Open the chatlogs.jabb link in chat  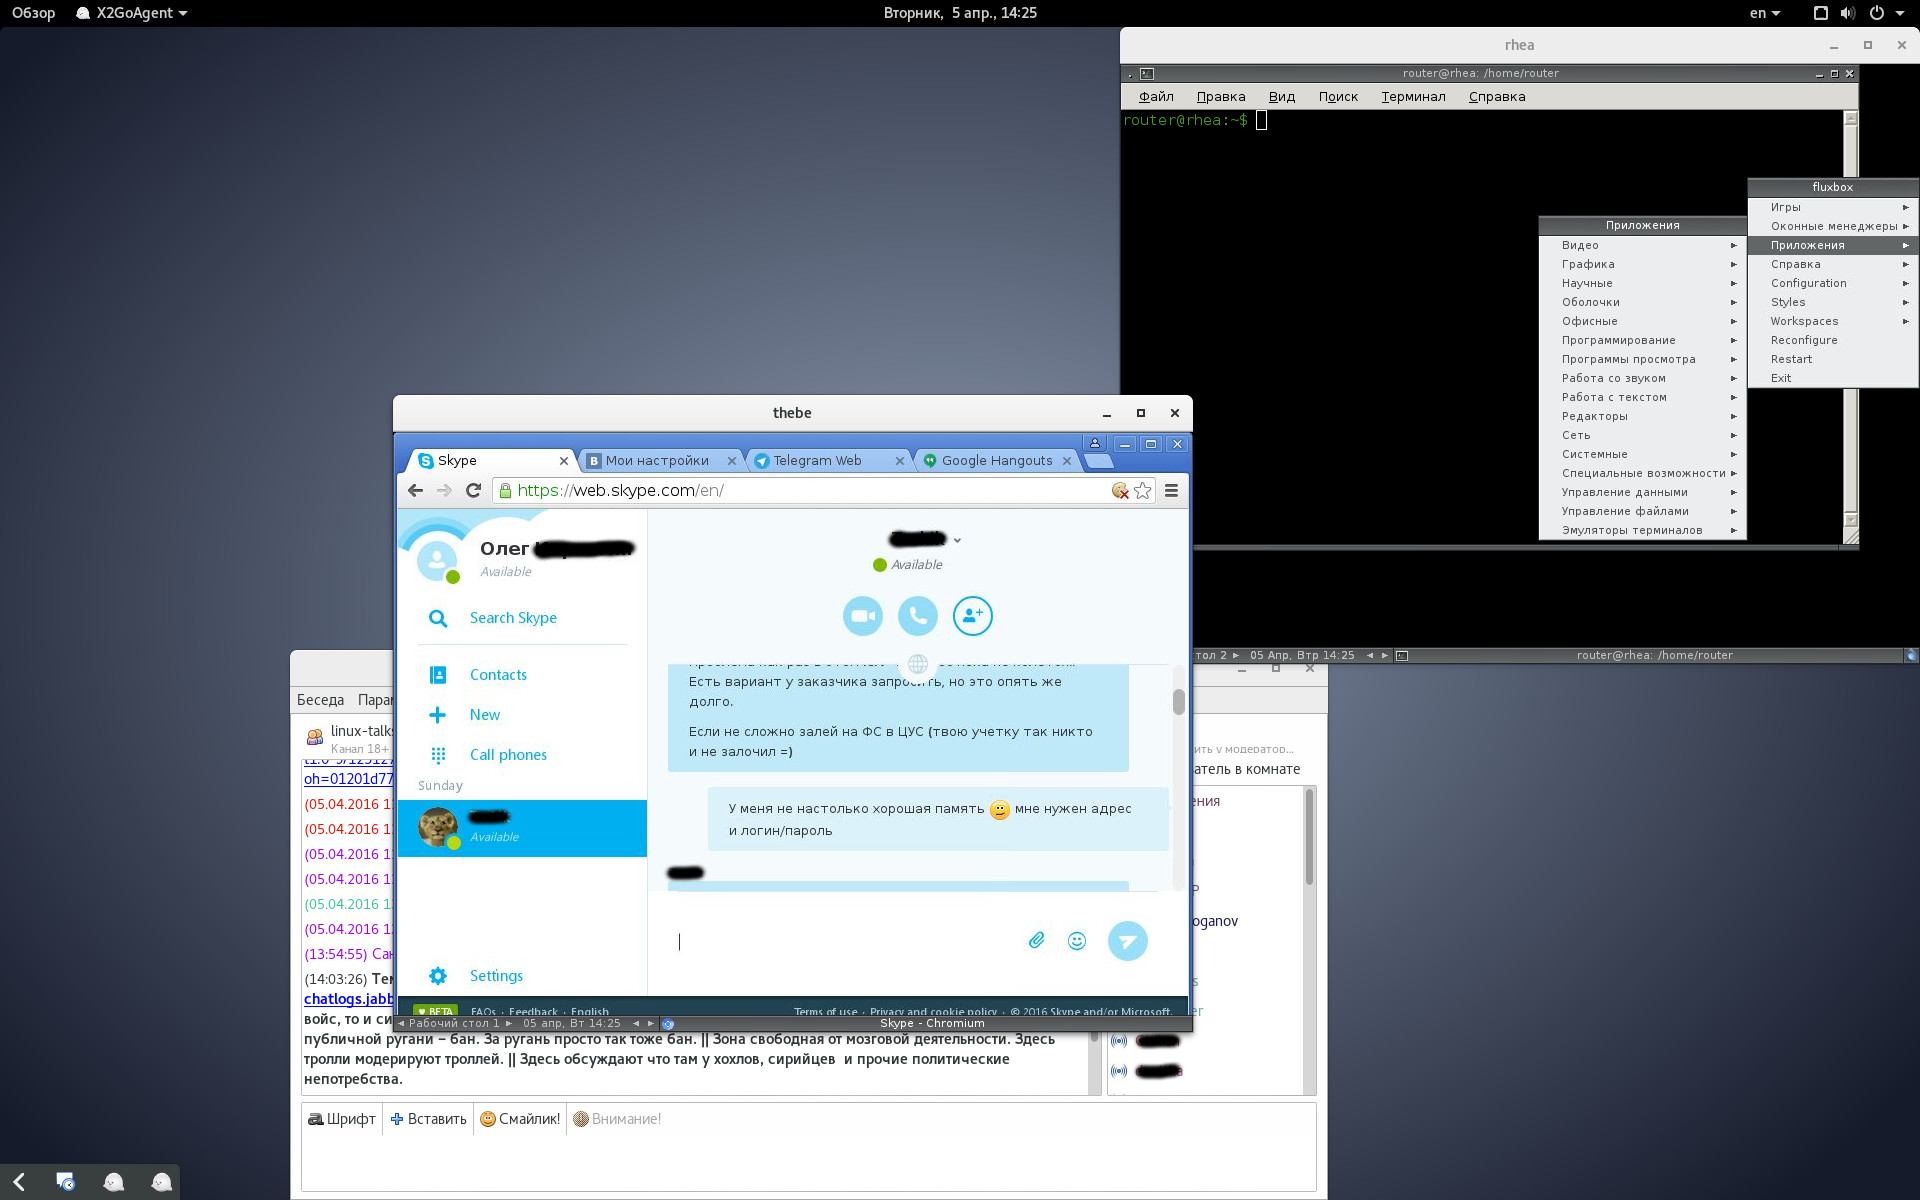pyautogui.click(x=348, y=999)
